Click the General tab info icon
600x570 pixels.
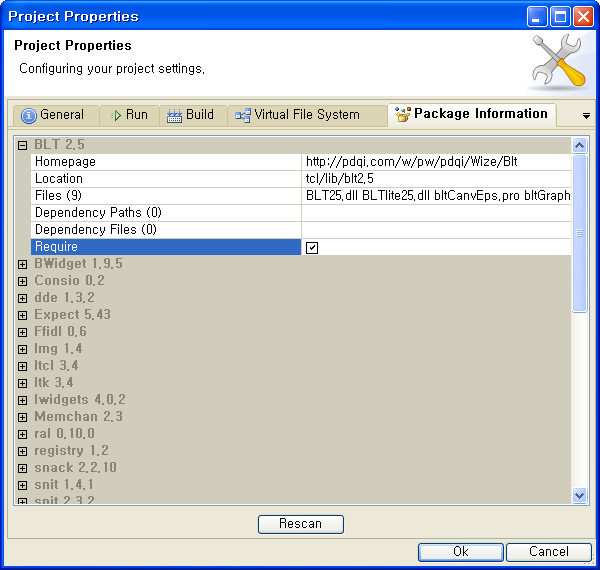(29, 115)
